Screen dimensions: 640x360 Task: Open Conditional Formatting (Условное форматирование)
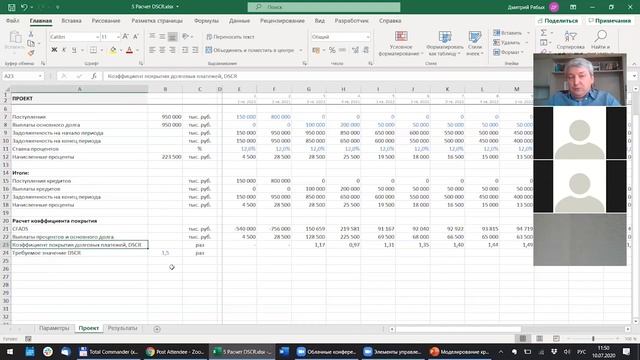[x=400, y=43]
